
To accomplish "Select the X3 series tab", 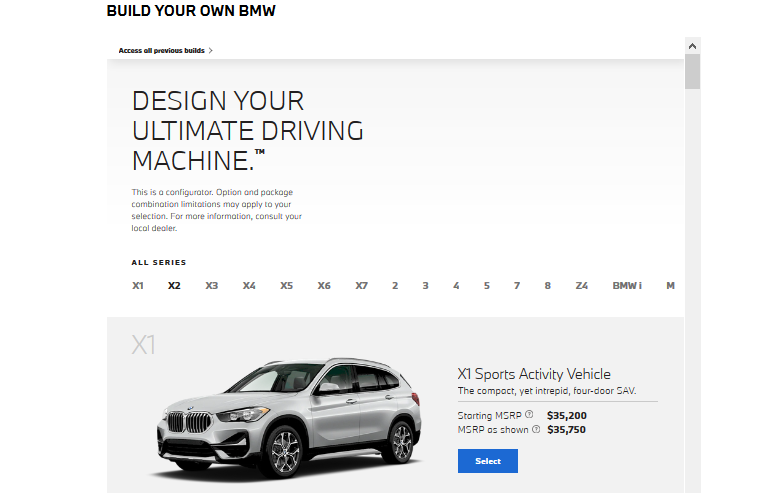I will pyautogui.click(x=211, y=286).
